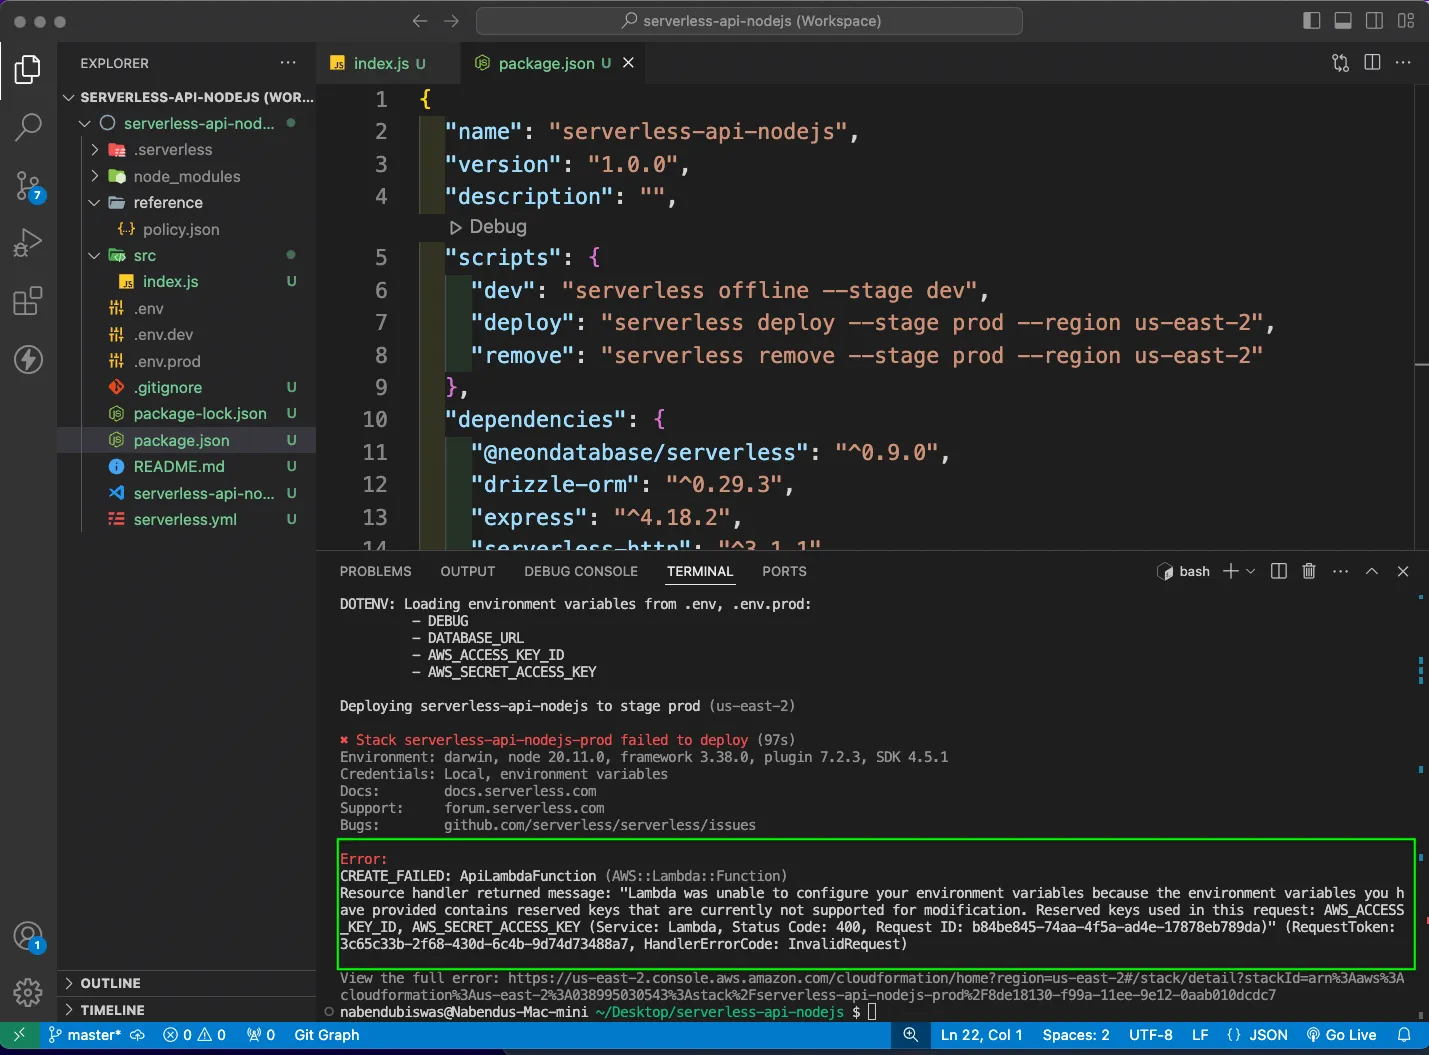Split the terminal pane
Image resolution: width=1429 pixels, height=1055 pixels.
pos(1278,571)
